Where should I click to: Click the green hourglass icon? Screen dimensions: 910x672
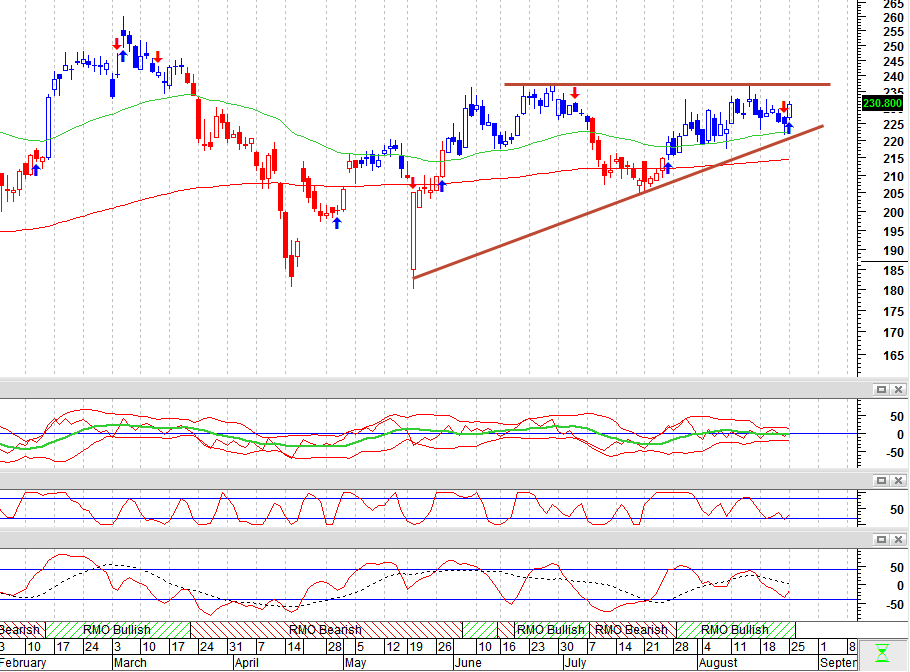882,653
